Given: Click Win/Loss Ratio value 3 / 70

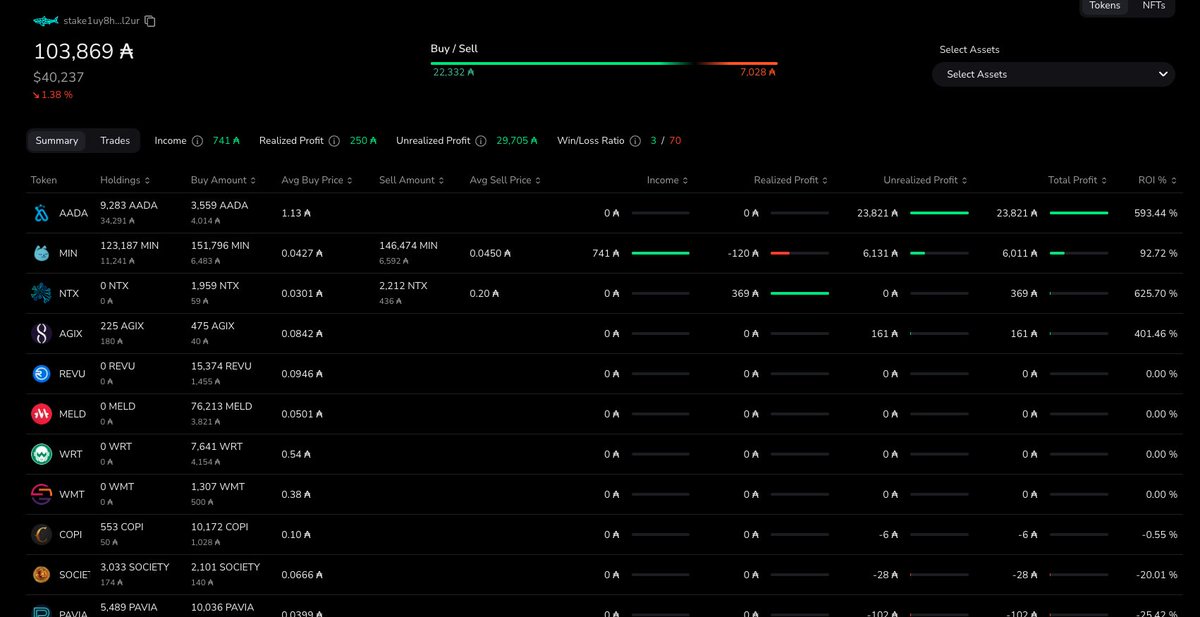Looking at the screenshot, I should pyautogui.click(x=665, y=141).
